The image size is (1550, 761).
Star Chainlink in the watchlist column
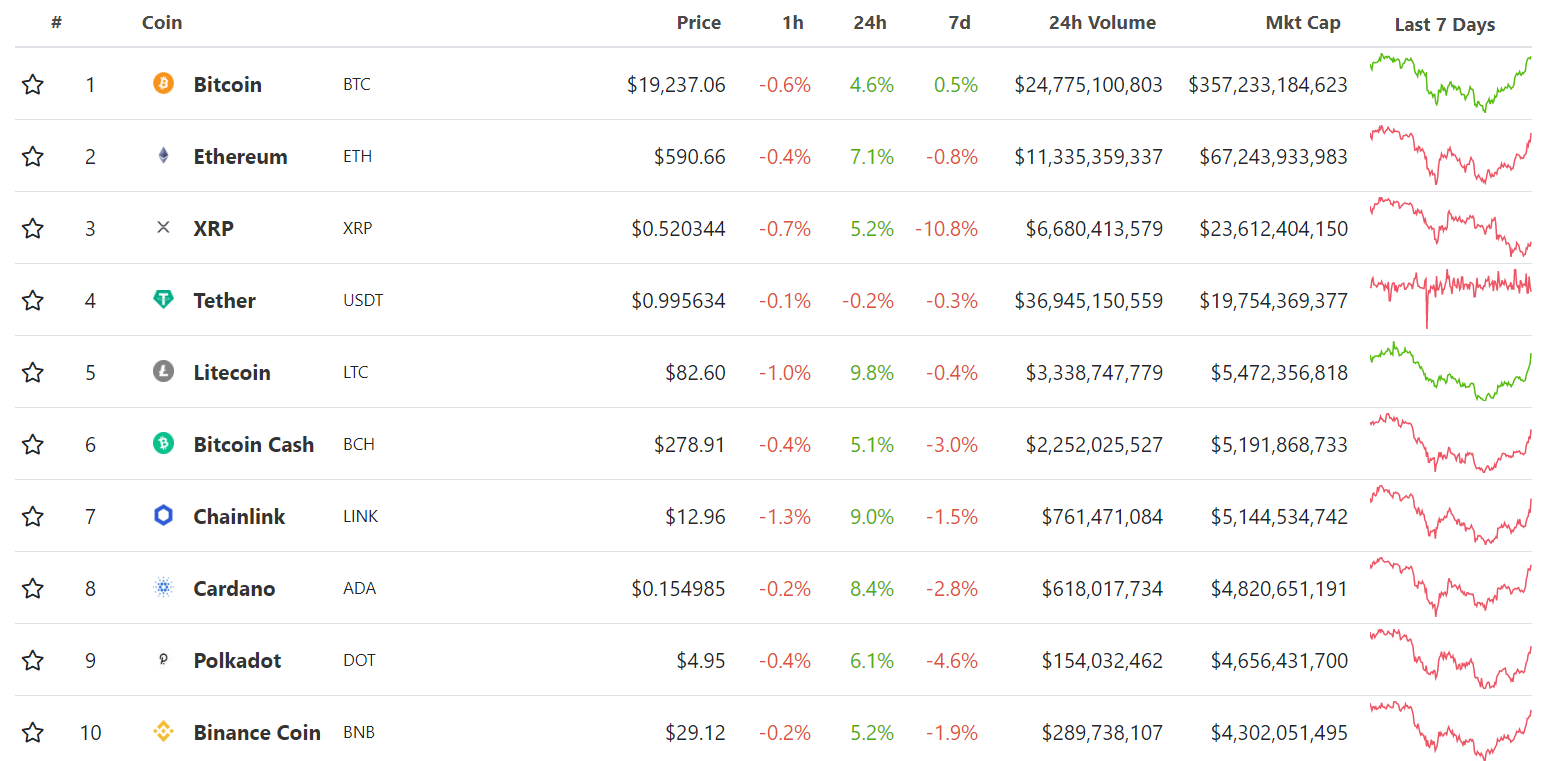click(33, 516)
